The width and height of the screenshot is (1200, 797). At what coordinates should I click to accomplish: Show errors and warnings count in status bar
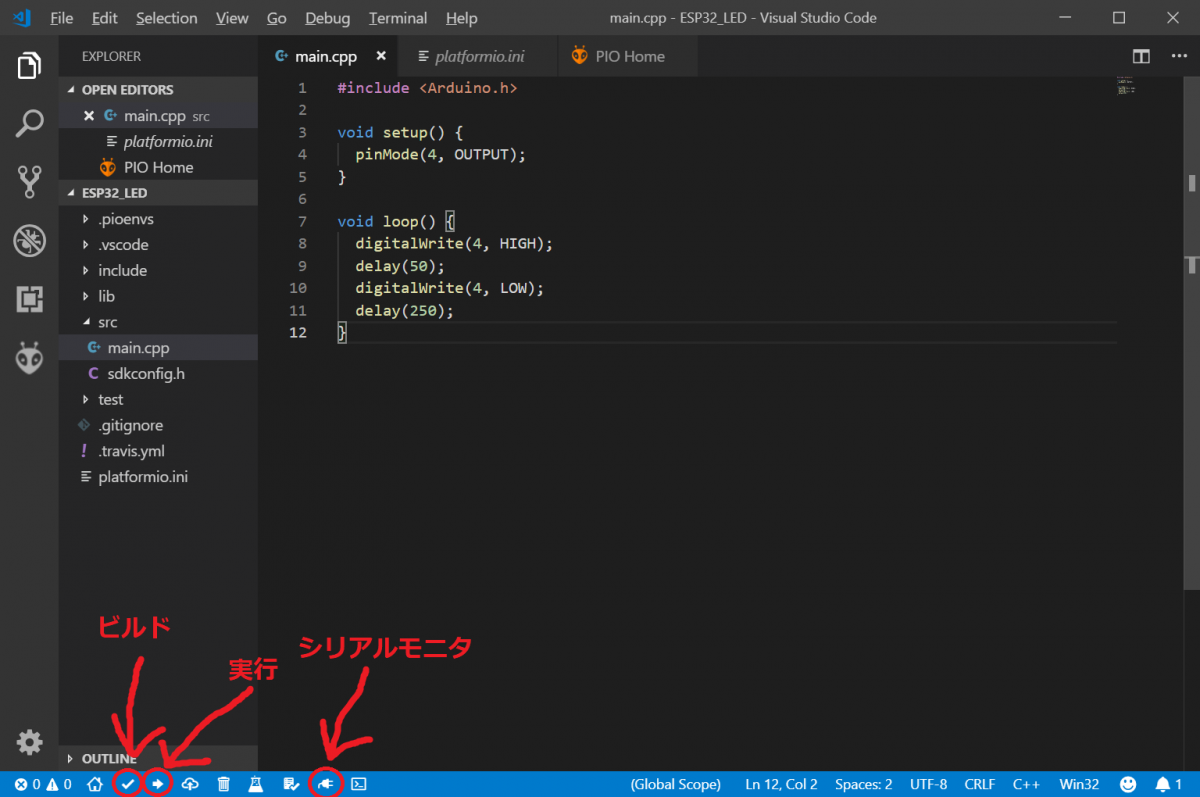(43, 784)
